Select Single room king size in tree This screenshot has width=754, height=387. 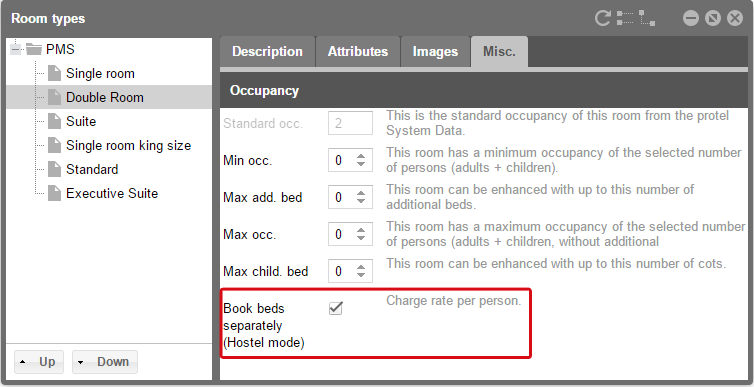point(128,145)
